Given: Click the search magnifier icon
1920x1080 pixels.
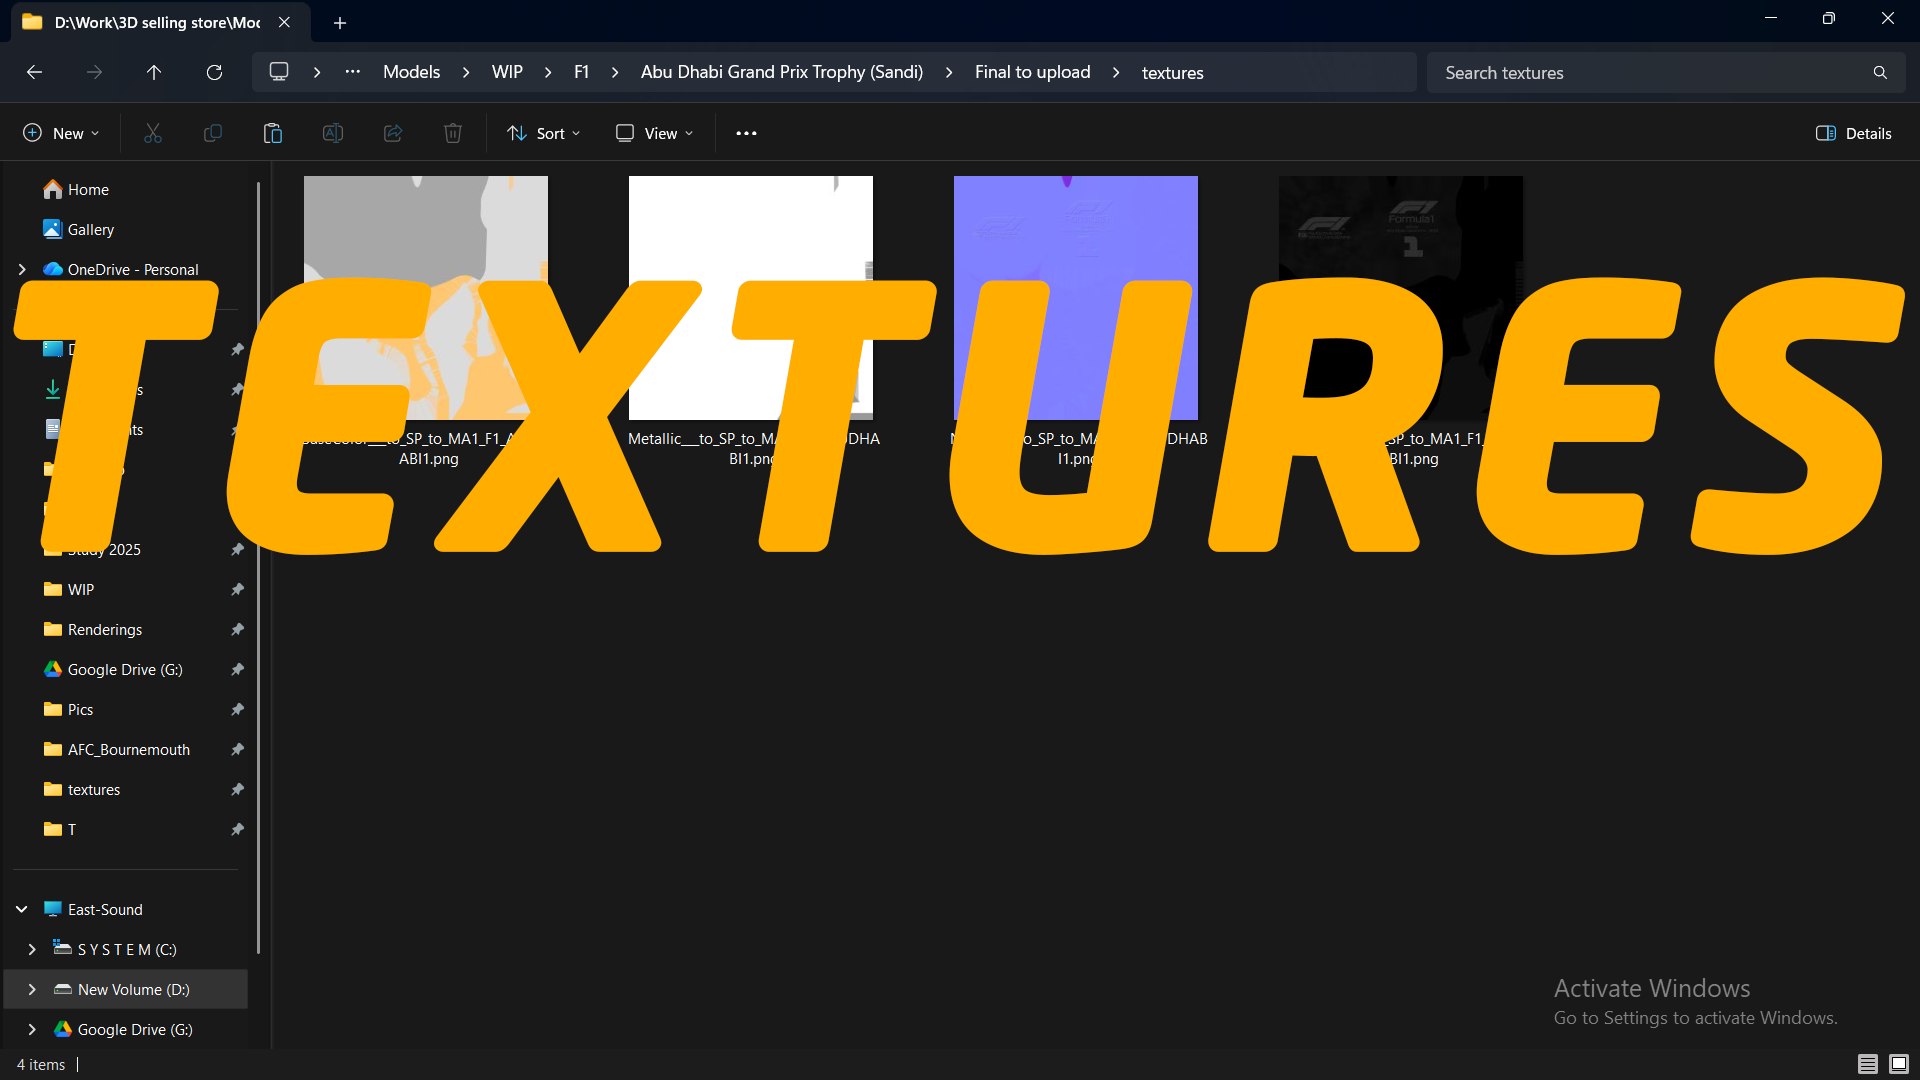Looking at the screenshot, I should pos(1880,73).
